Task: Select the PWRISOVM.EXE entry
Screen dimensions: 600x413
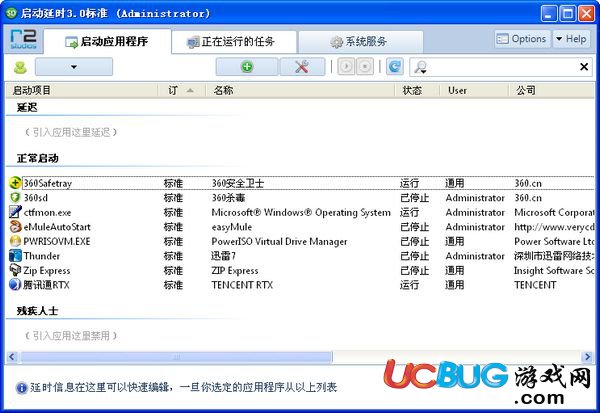Action: 57,242
